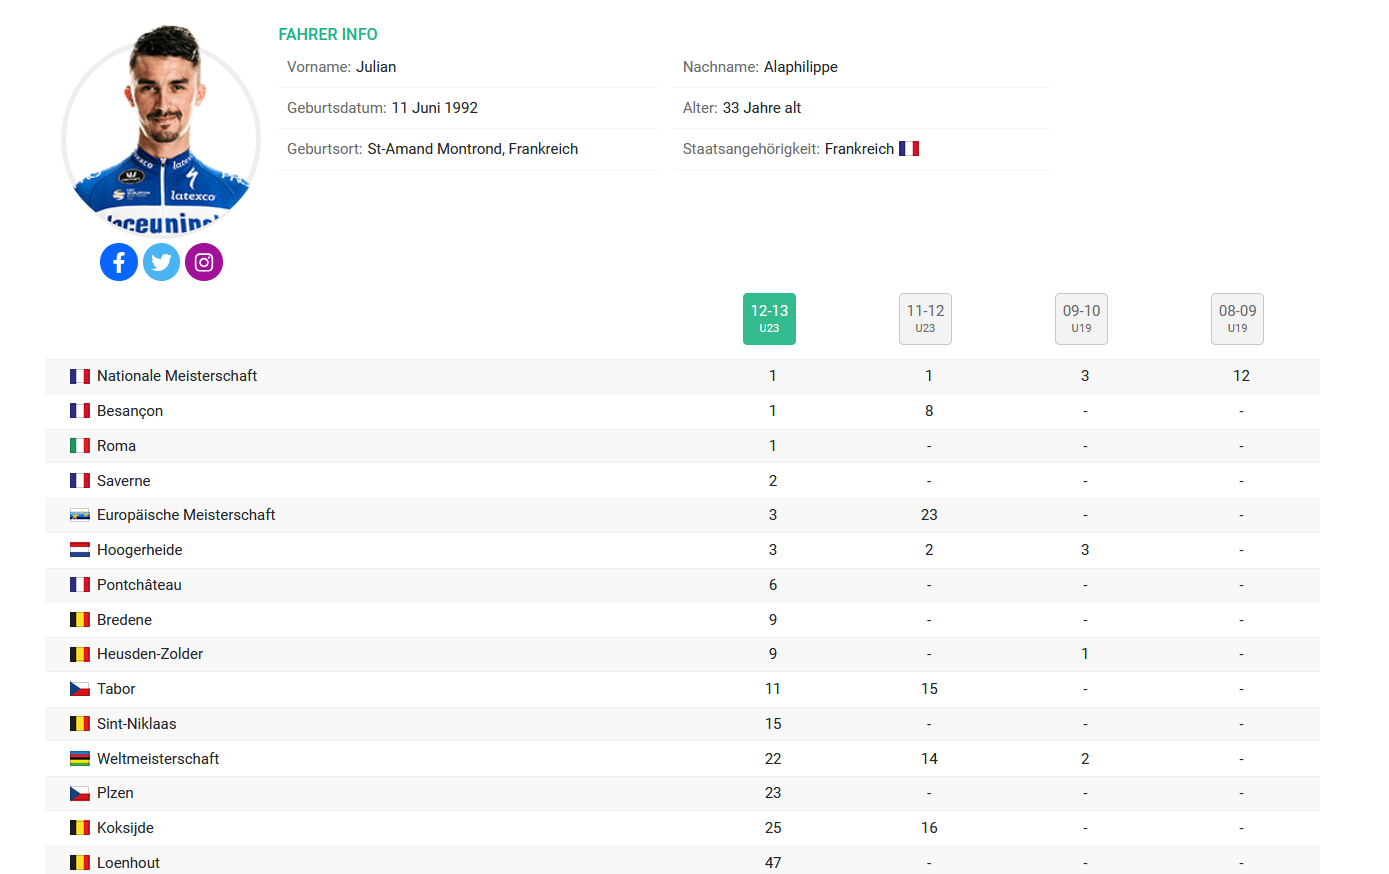This screenshot has width=1389, height=874.
Task: Click the French flag beside Staatsangehörigkeit
Action: [x=908, y=149]
